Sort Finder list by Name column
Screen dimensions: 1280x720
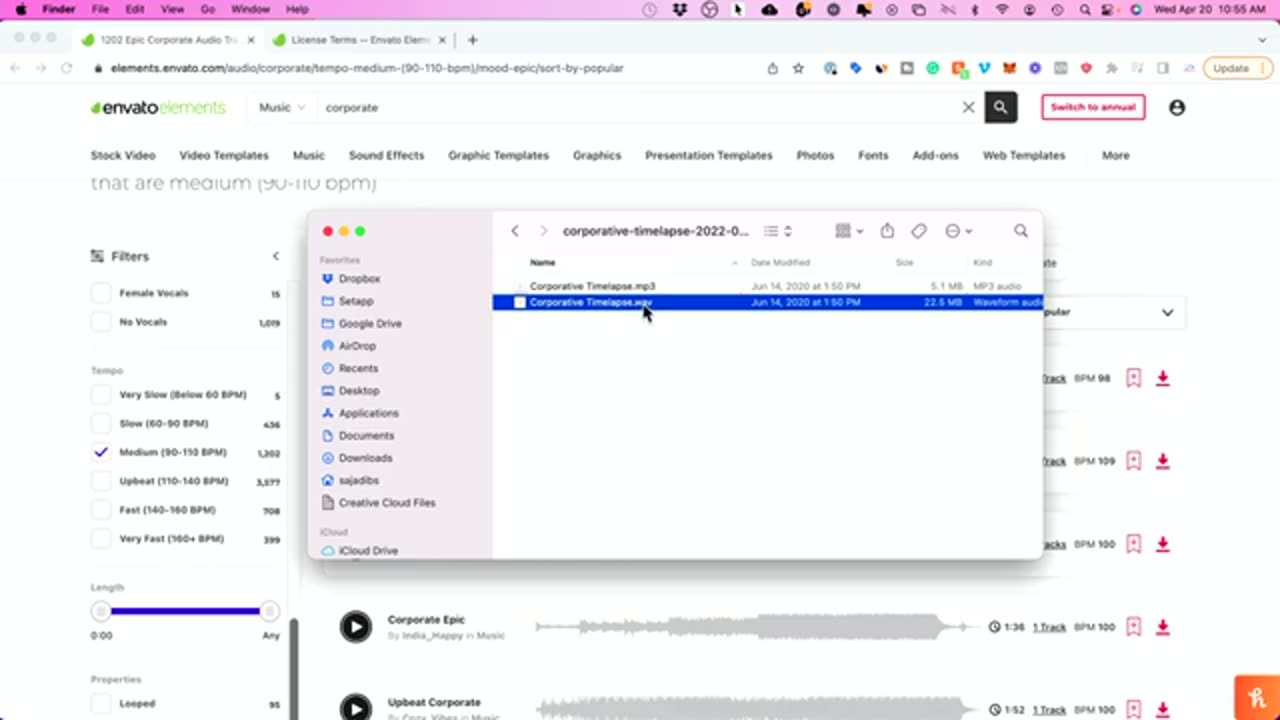(x=542, y=263)
